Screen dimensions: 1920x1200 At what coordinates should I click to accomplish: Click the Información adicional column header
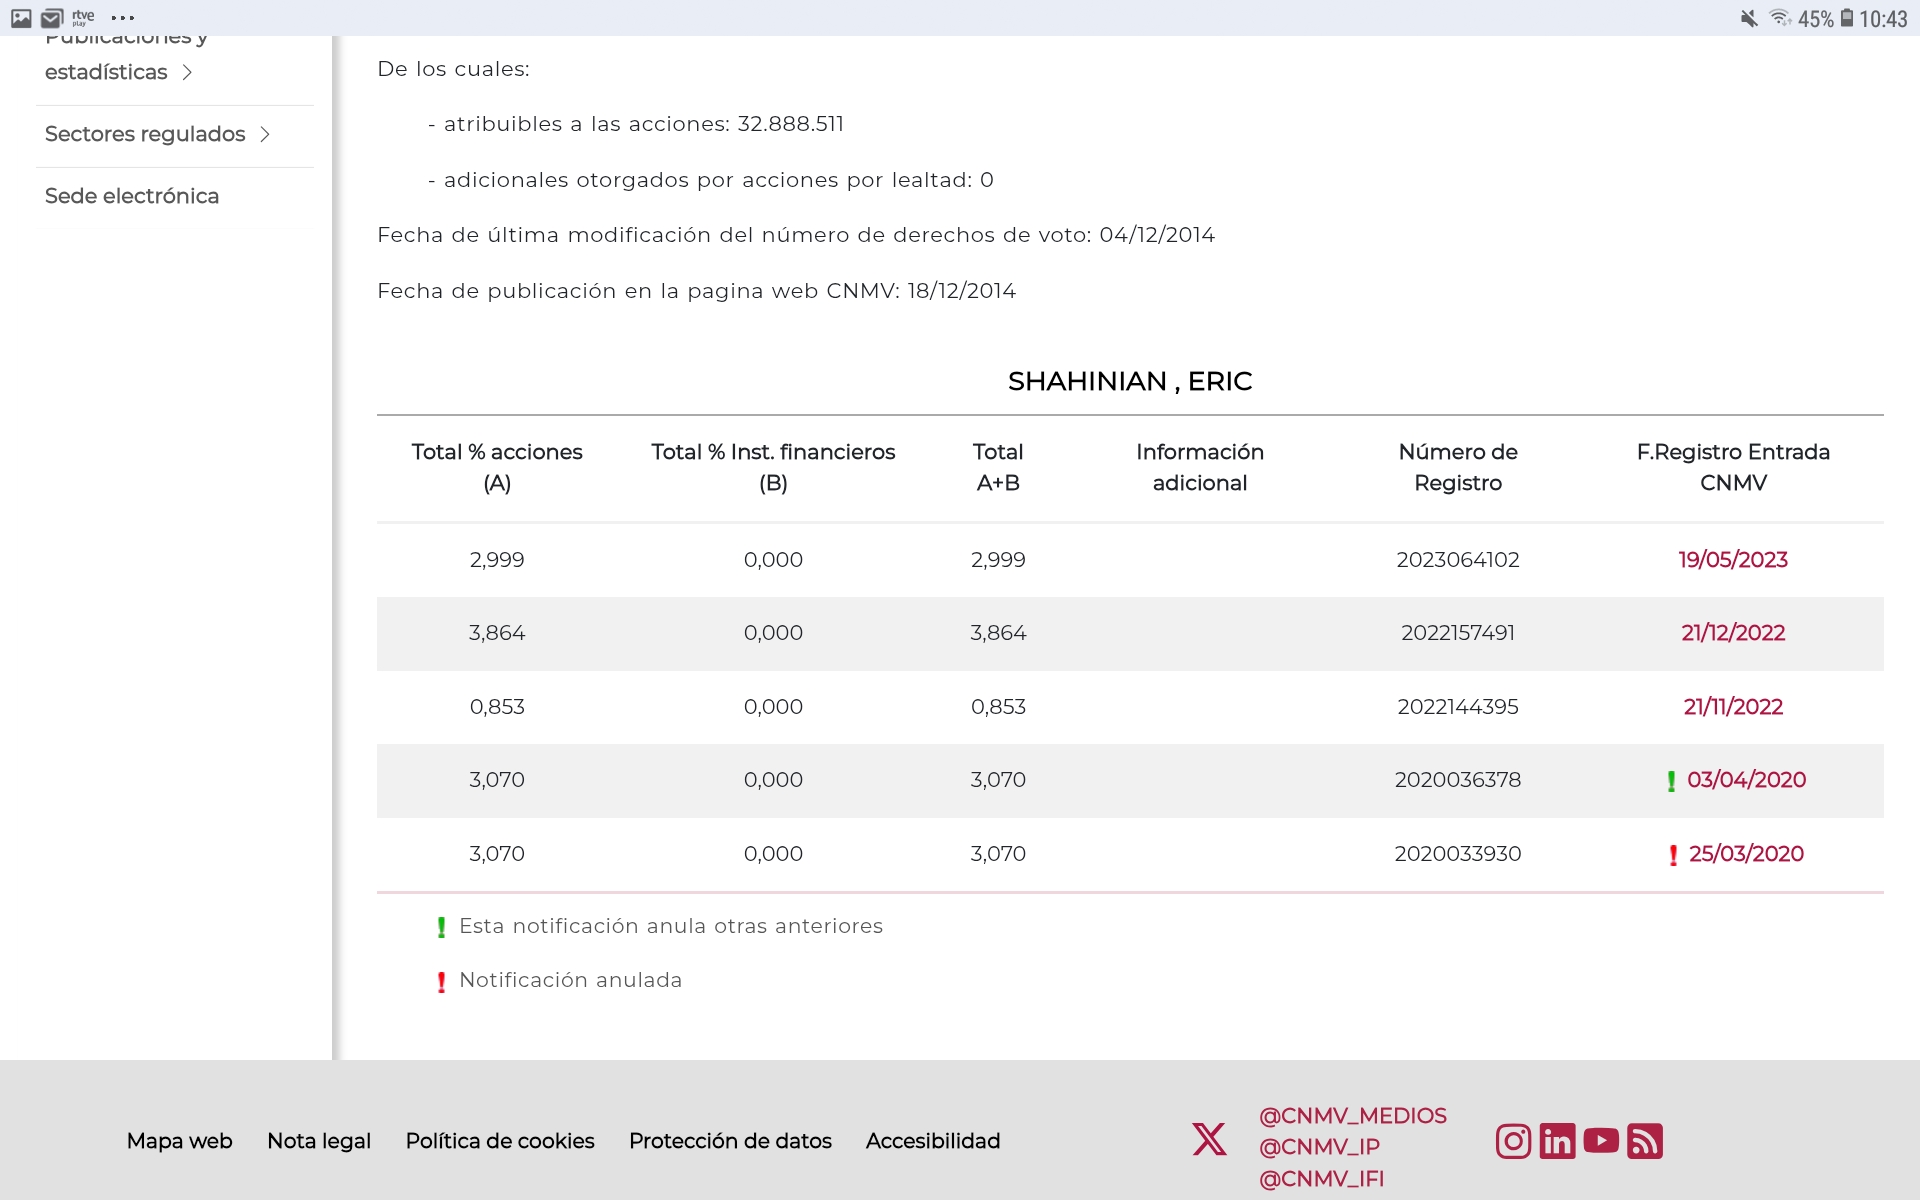(x=1200, y=467)
